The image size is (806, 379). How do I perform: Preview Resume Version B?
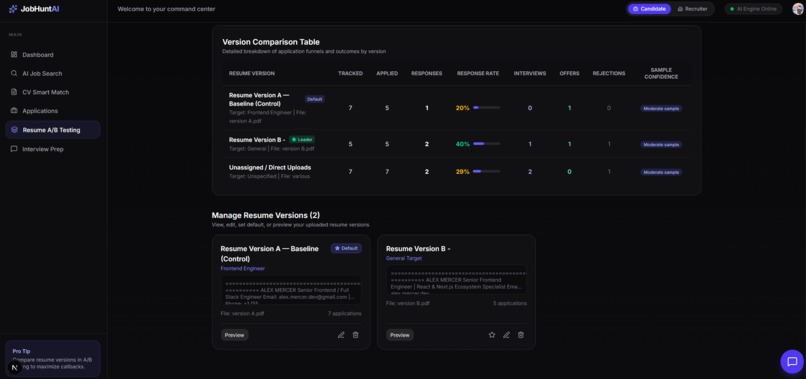400,335
